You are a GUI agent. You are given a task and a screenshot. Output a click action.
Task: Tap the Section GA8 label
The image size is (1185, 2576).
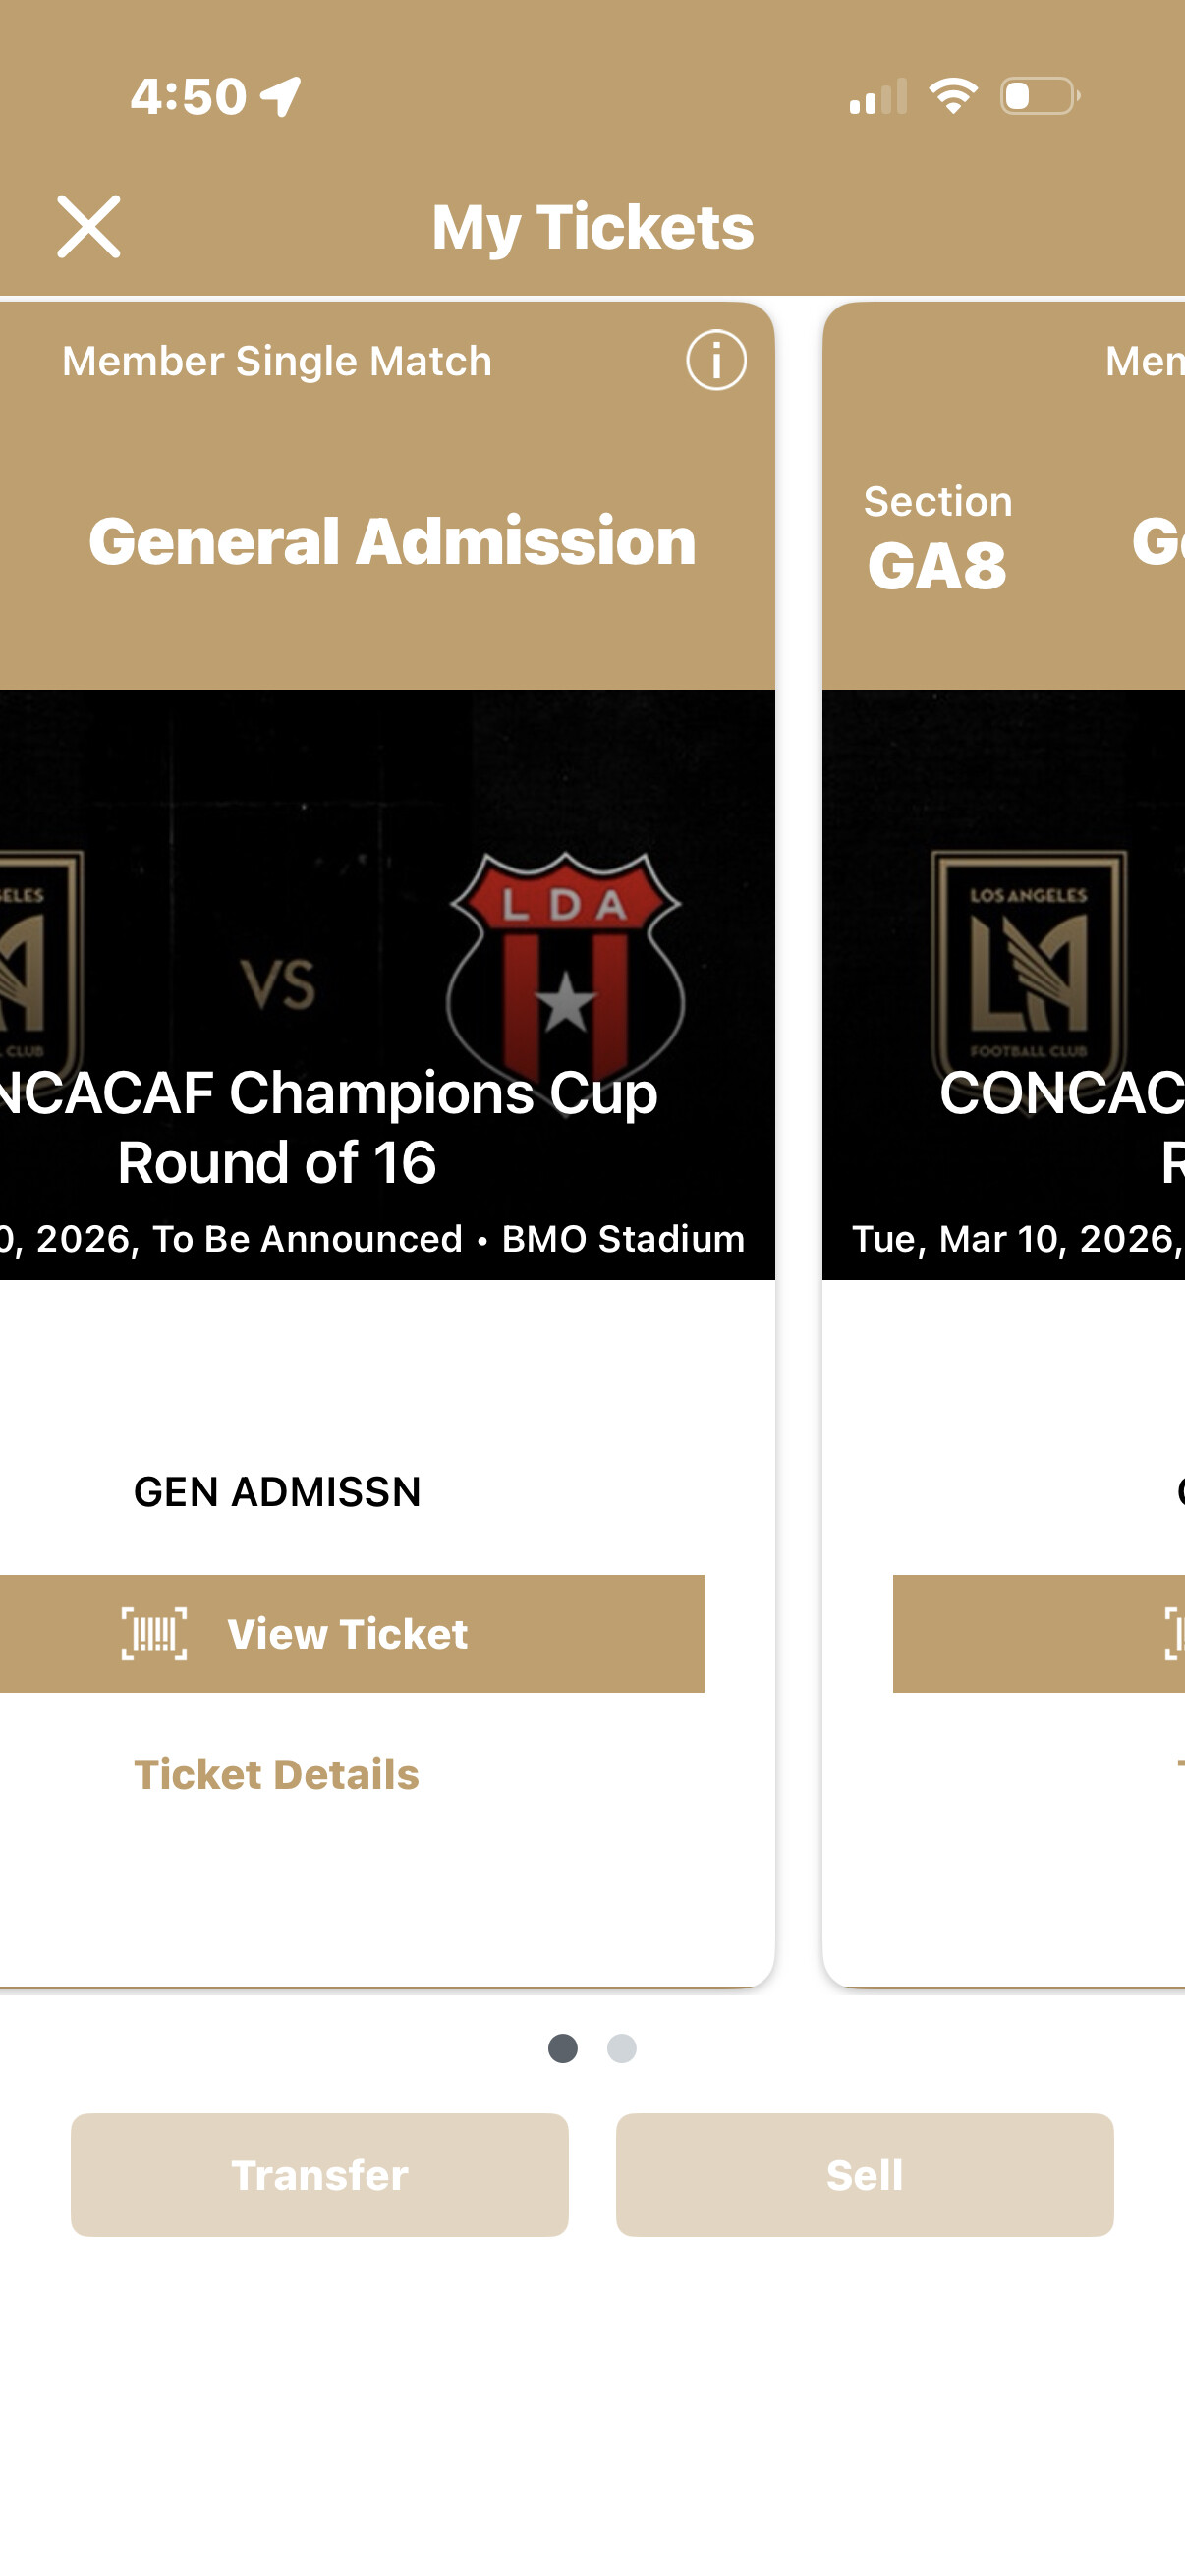(938, 540)
